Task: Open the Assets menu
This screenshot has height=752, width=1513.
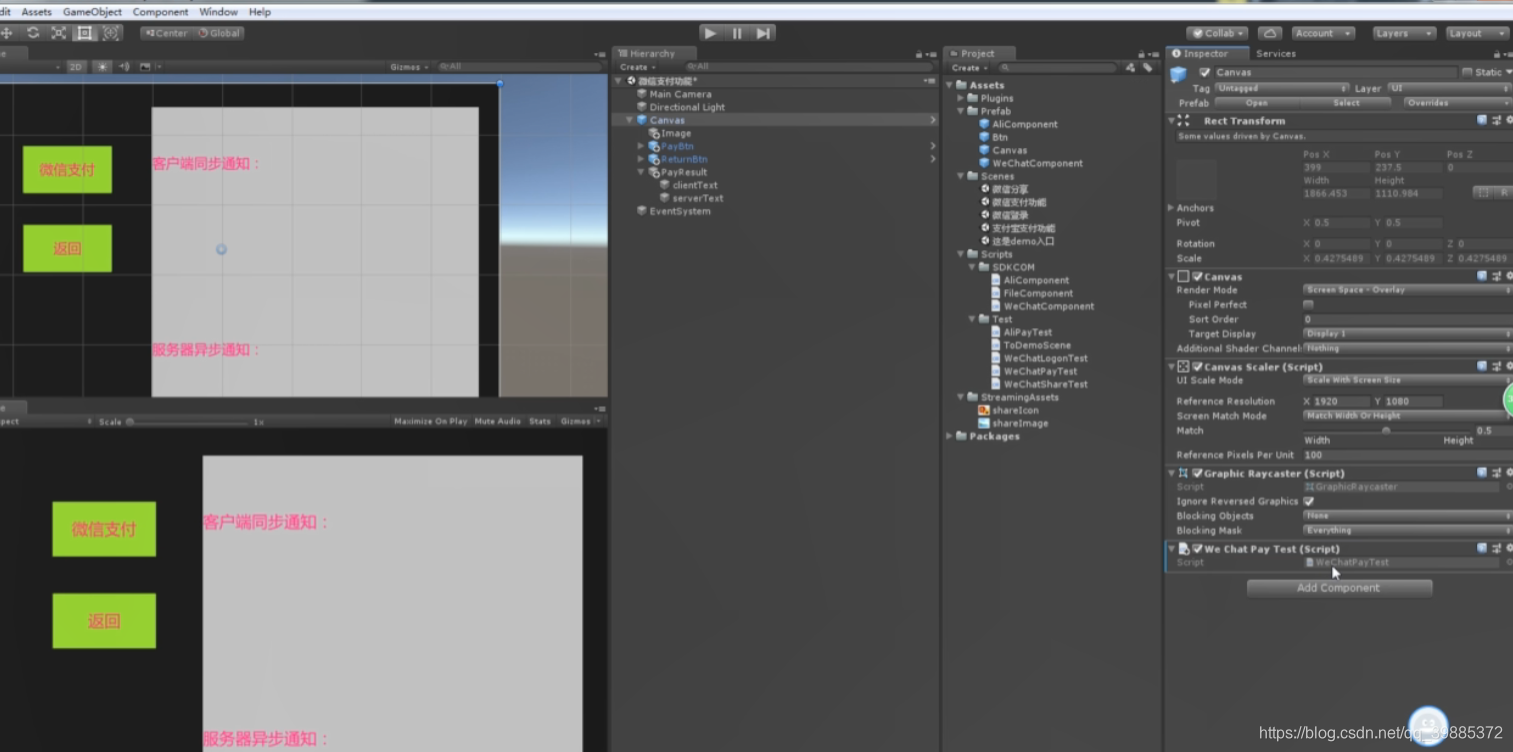Action: pyautogui.click(x=36, y=12)
